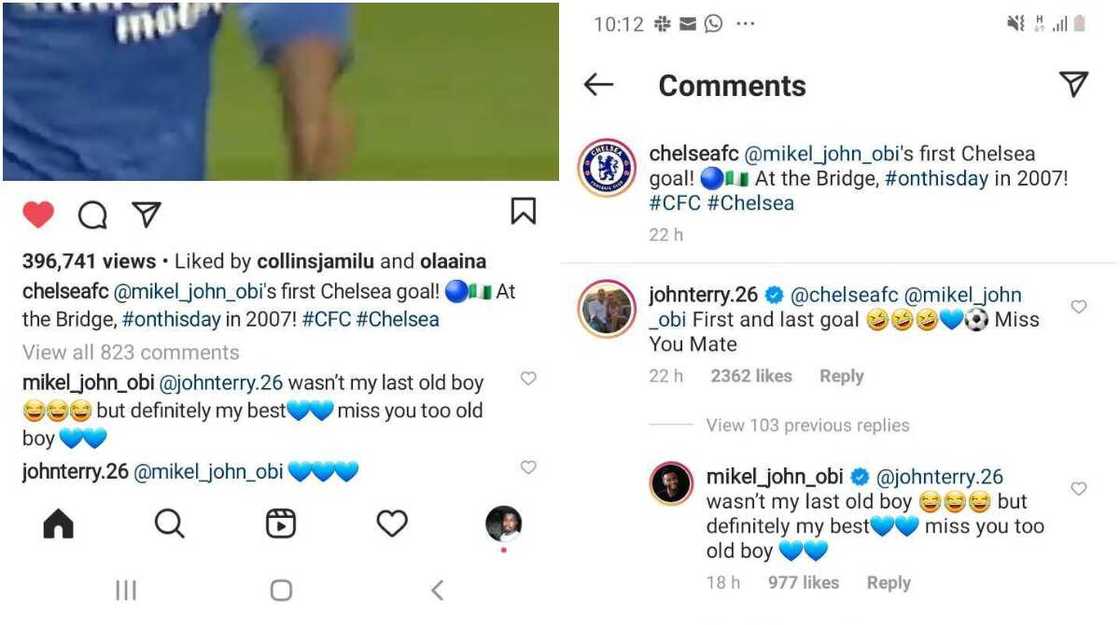Open the Activity heart icon in bottom bar
Screen dimensions: 1120x625
[x=392, y=524]
